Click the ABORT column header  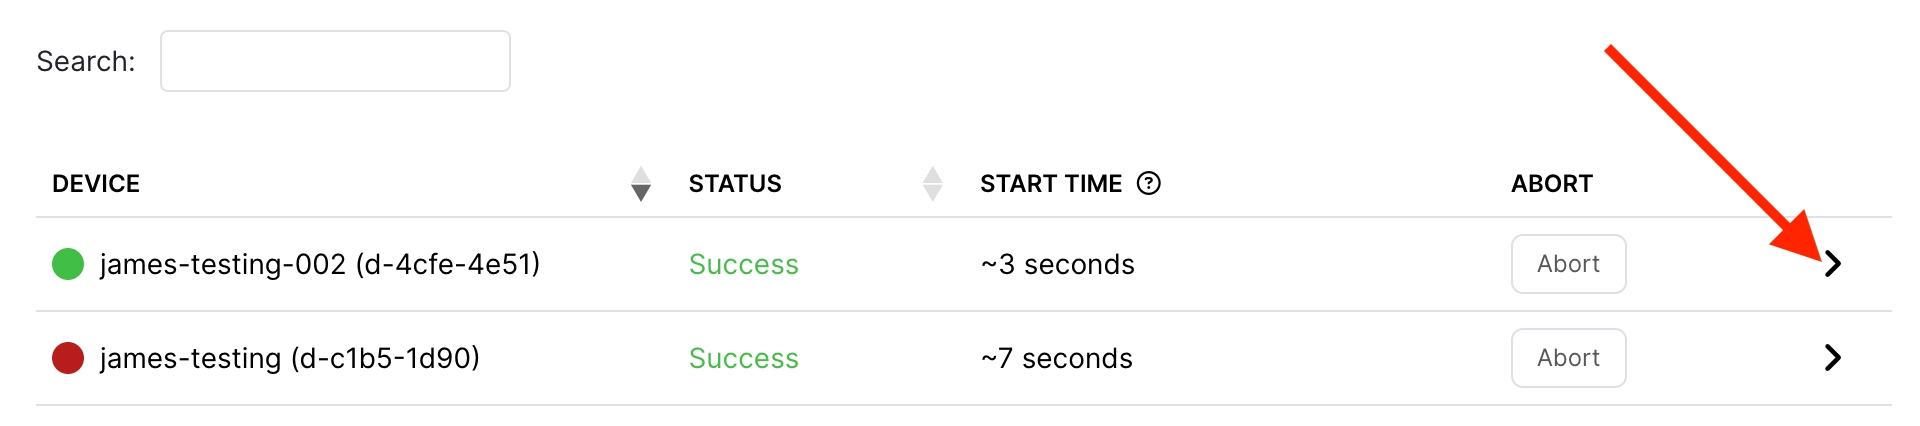pyautogui.click(x=1551, y=184)
